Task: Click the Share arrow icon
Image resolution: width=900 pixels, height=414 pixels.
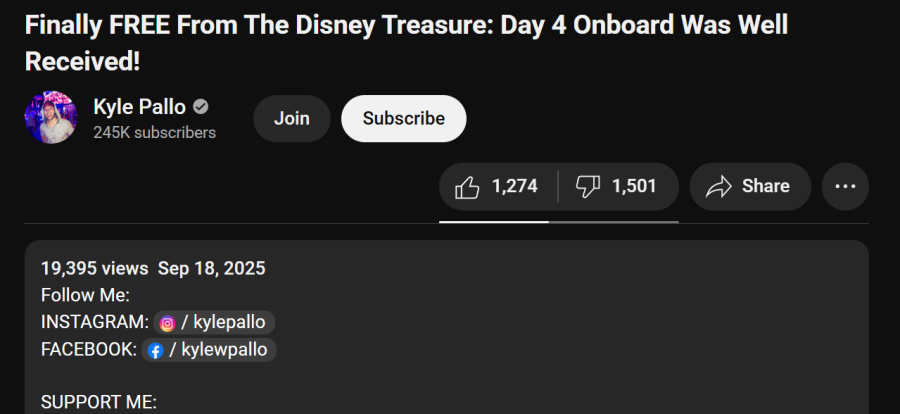Action: pyautogui.click(x=718, y=187)
